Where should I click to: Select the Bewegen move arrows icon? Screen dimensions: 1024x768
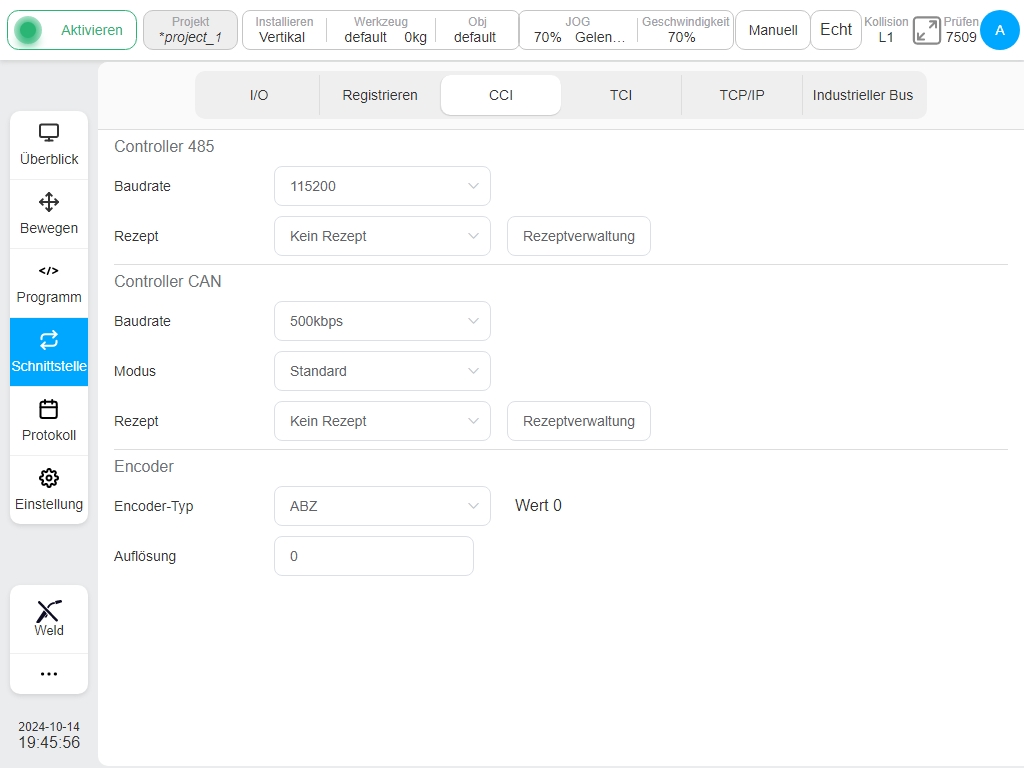point(49,202)
